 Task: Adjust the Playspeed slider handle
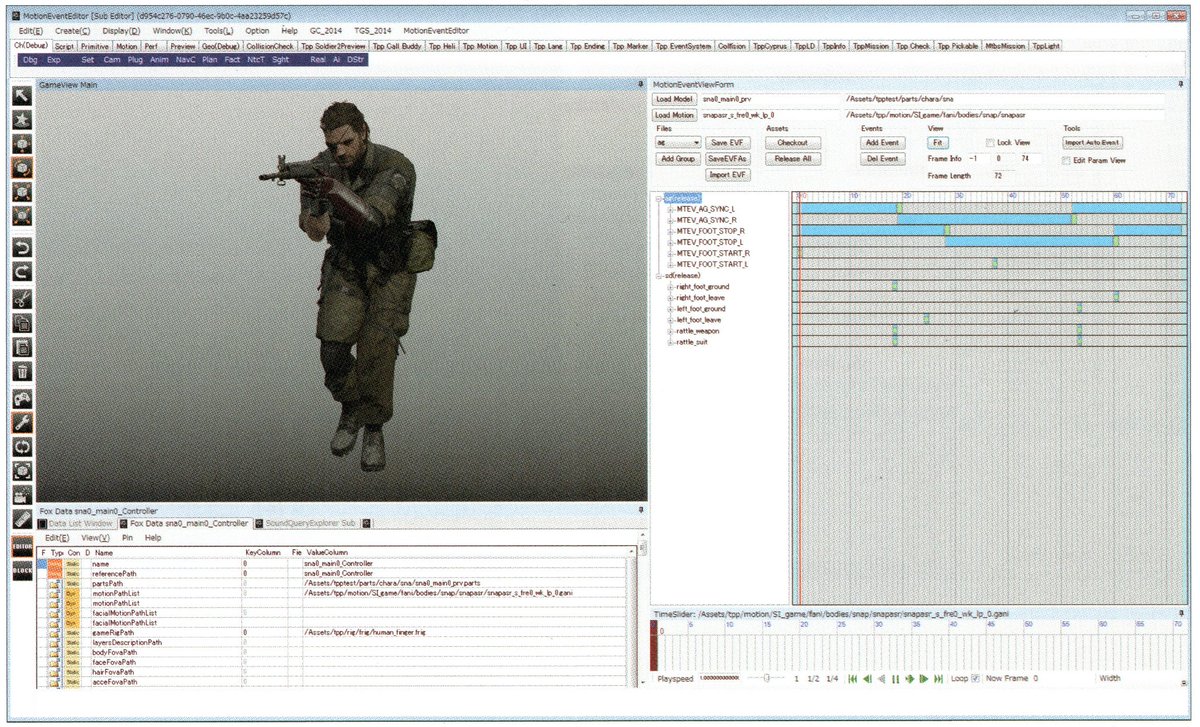(767, 679)
